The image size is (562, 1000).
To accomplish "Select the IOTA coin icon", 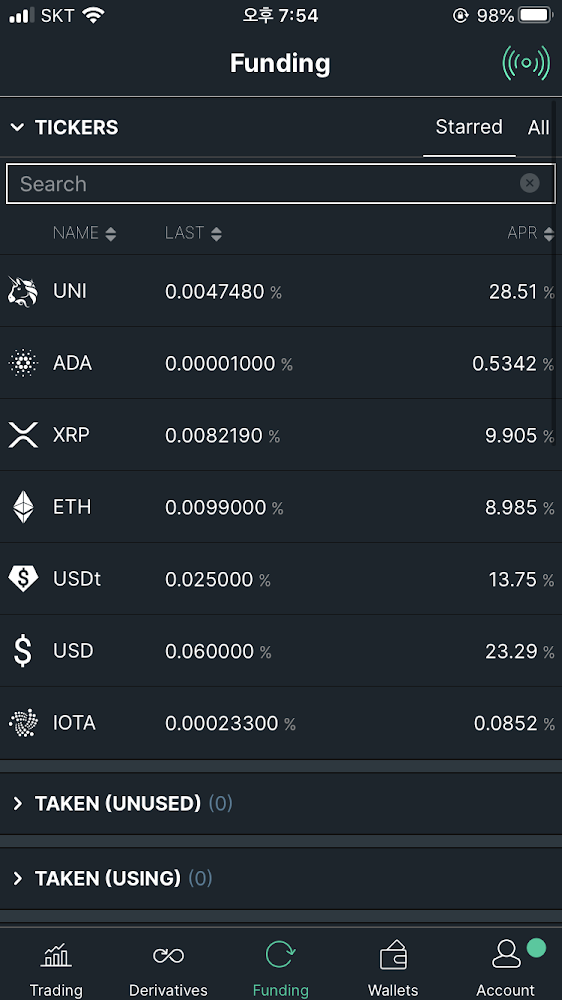I will 23,723.
